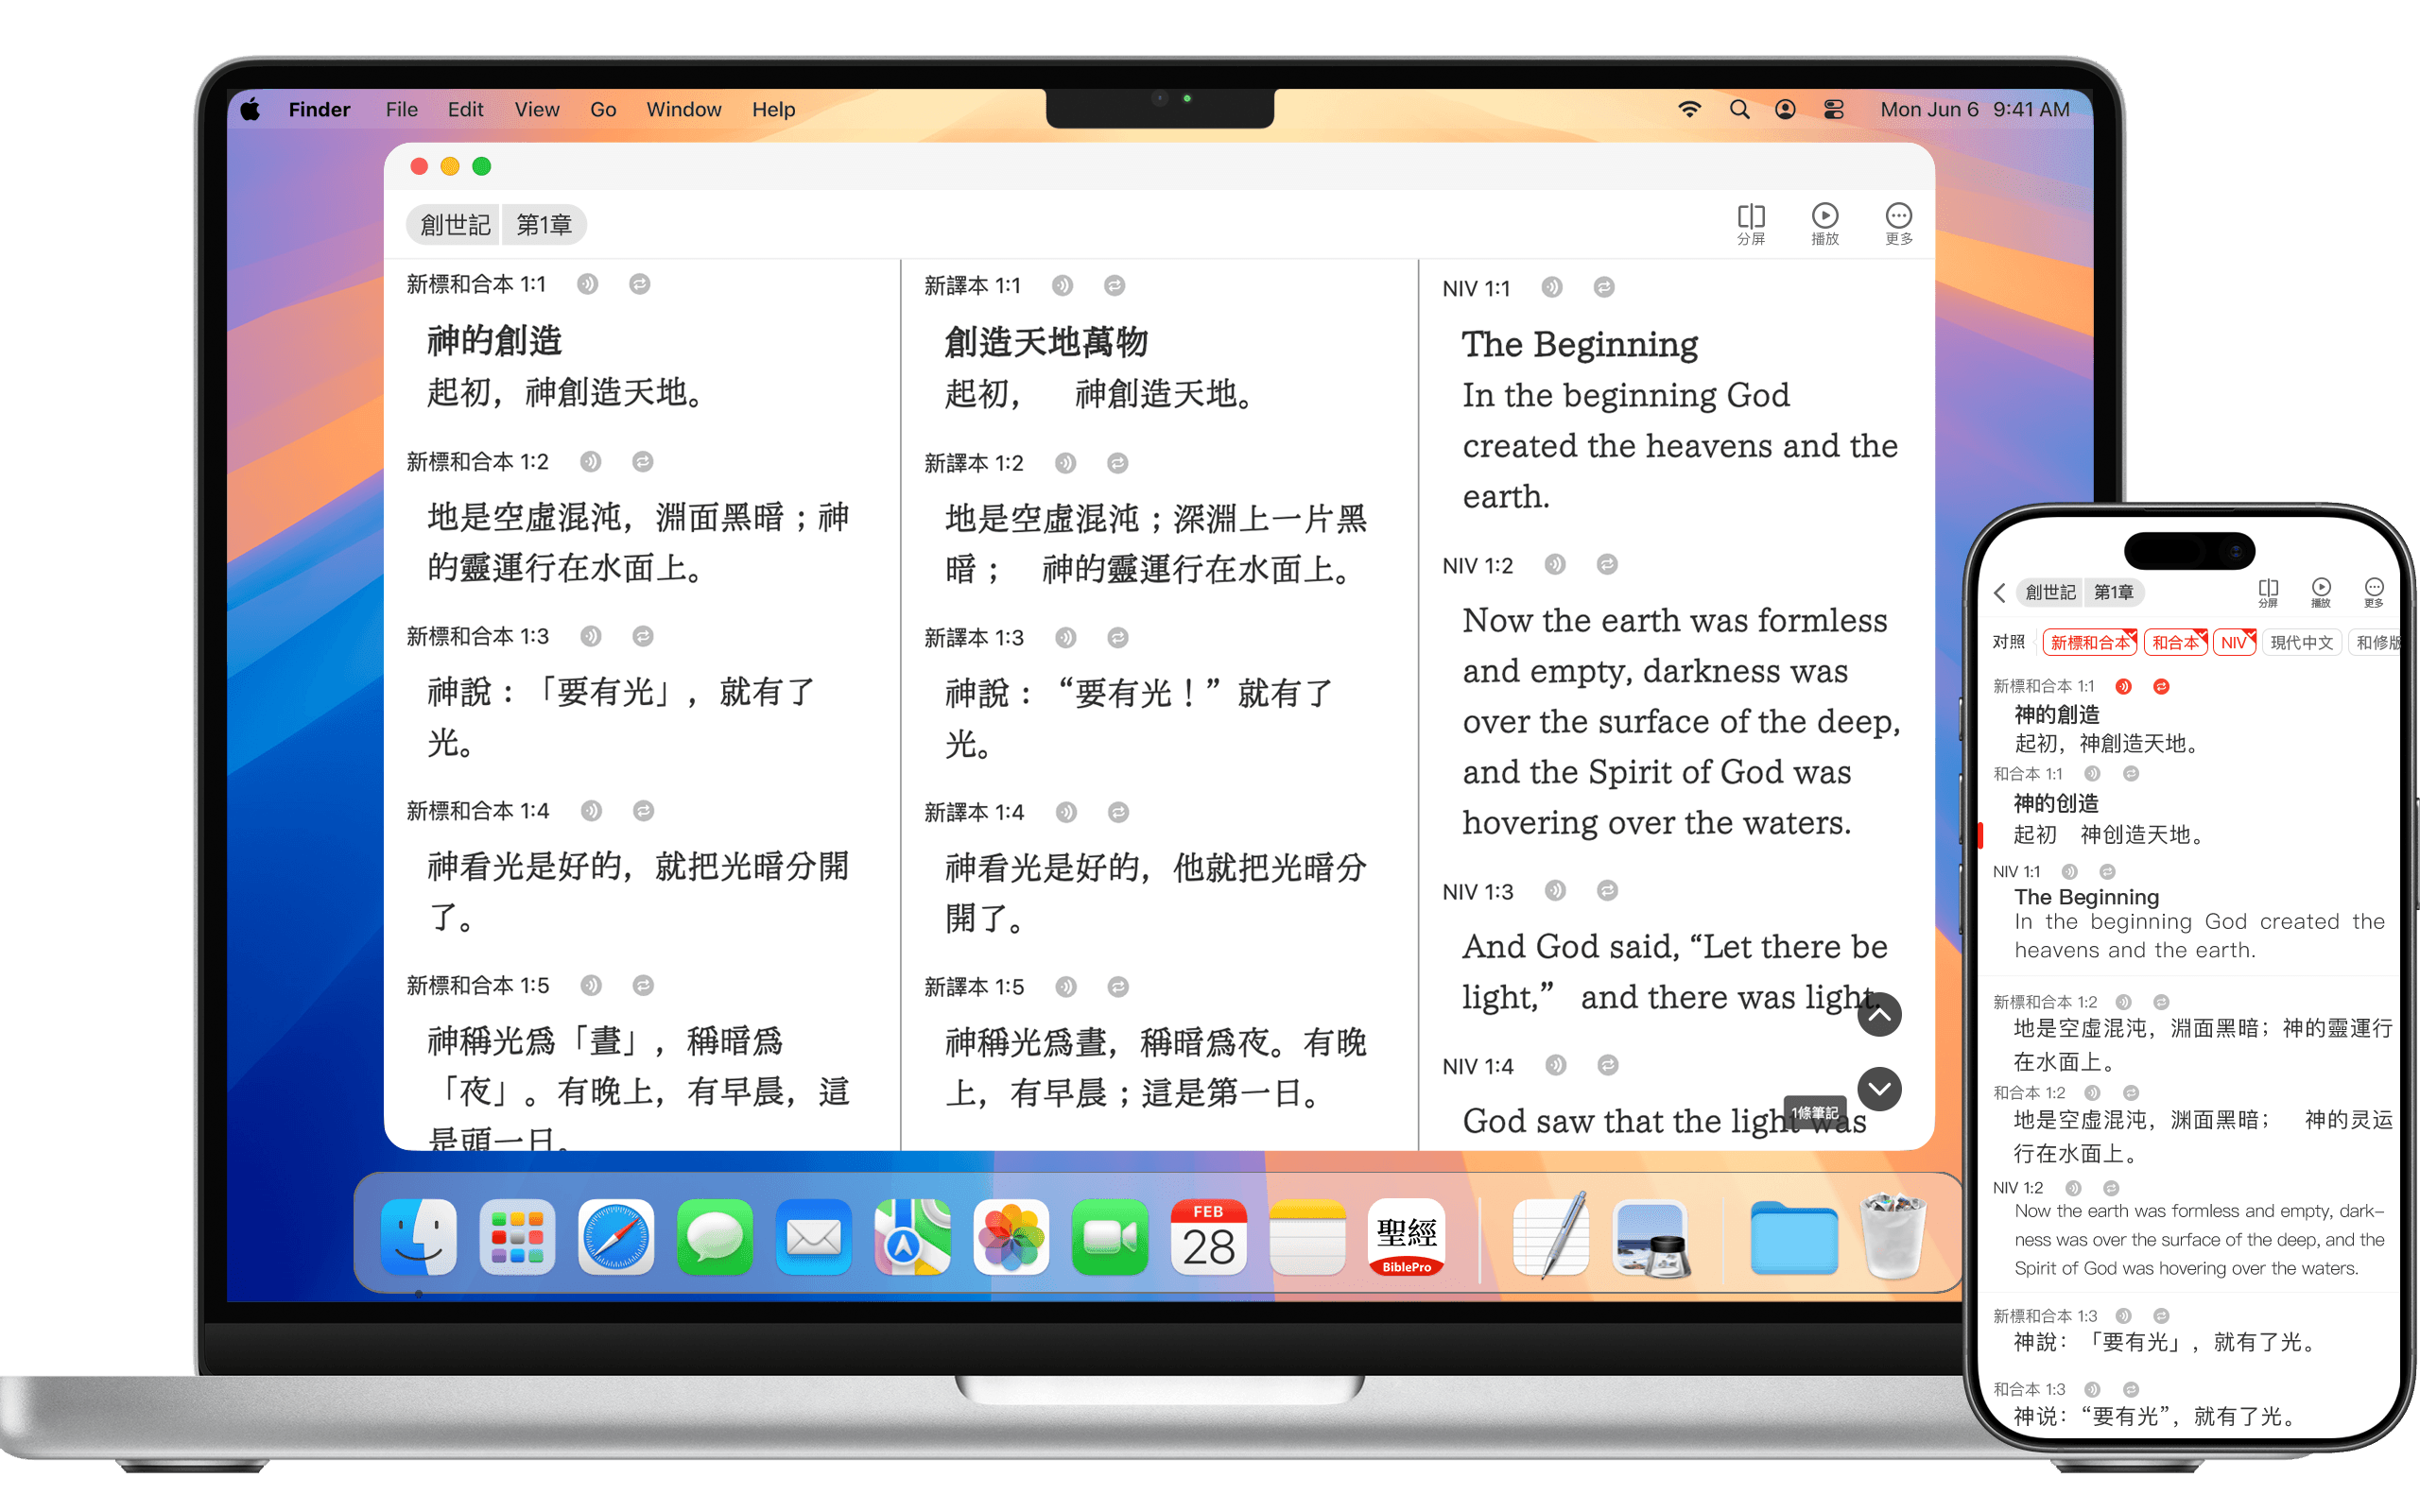2420x1512 pixels.
Task: Tap audio icon beside NIV 1:2 on iPhone
Action: point(2074,1189)
